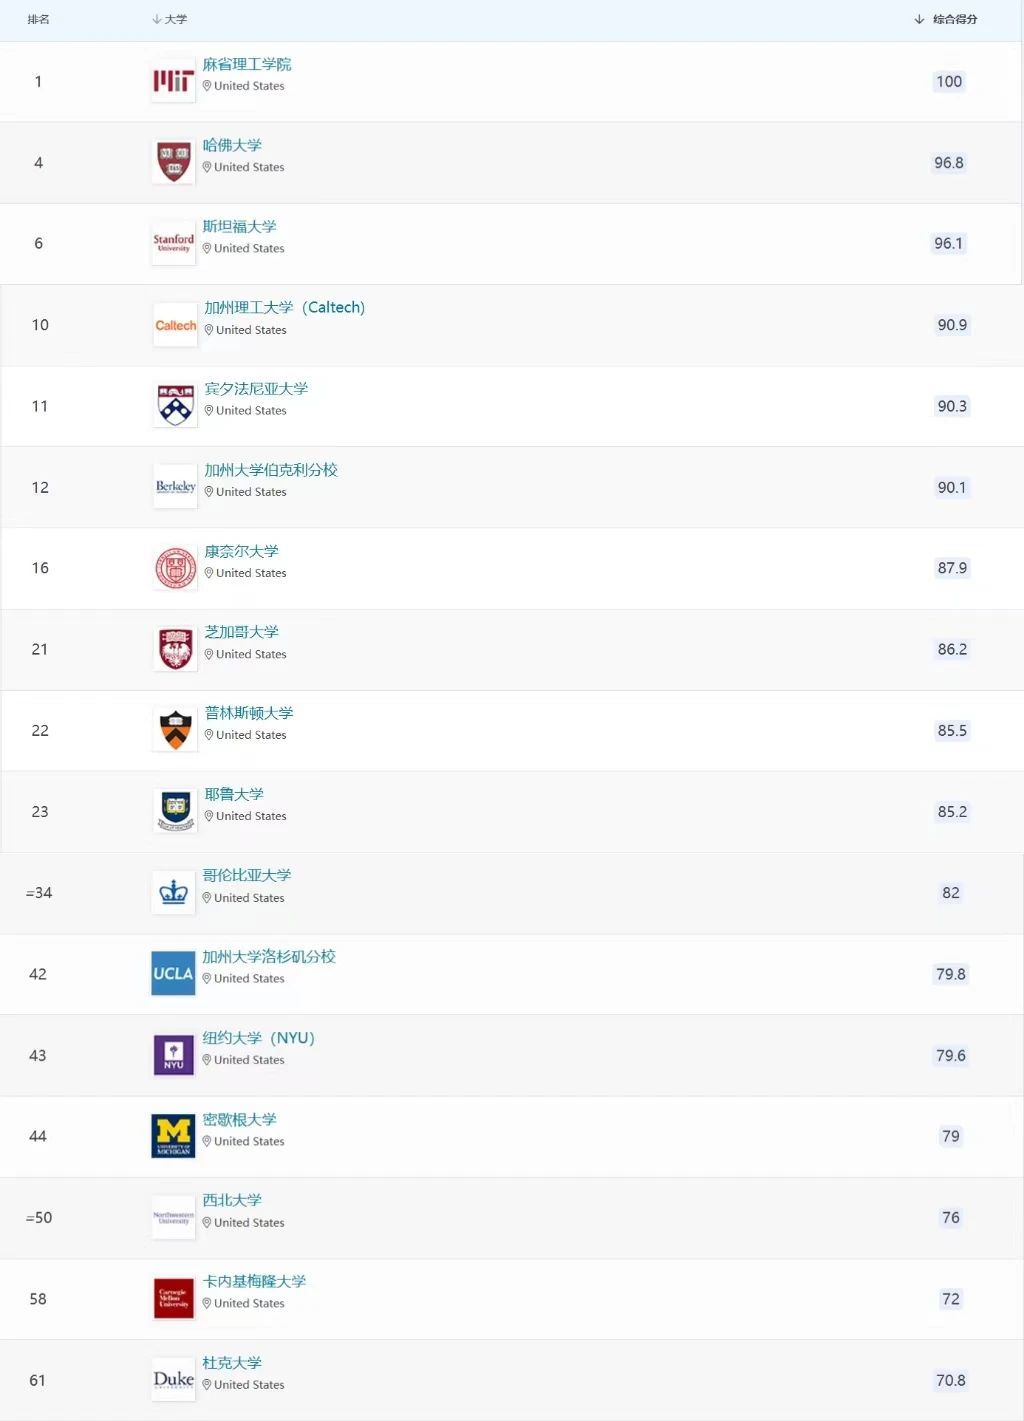This screenshot has height=1421, width=1024.
Task: Click the 排名 column header
Action: pyautogui.click(x=38, y=19)
